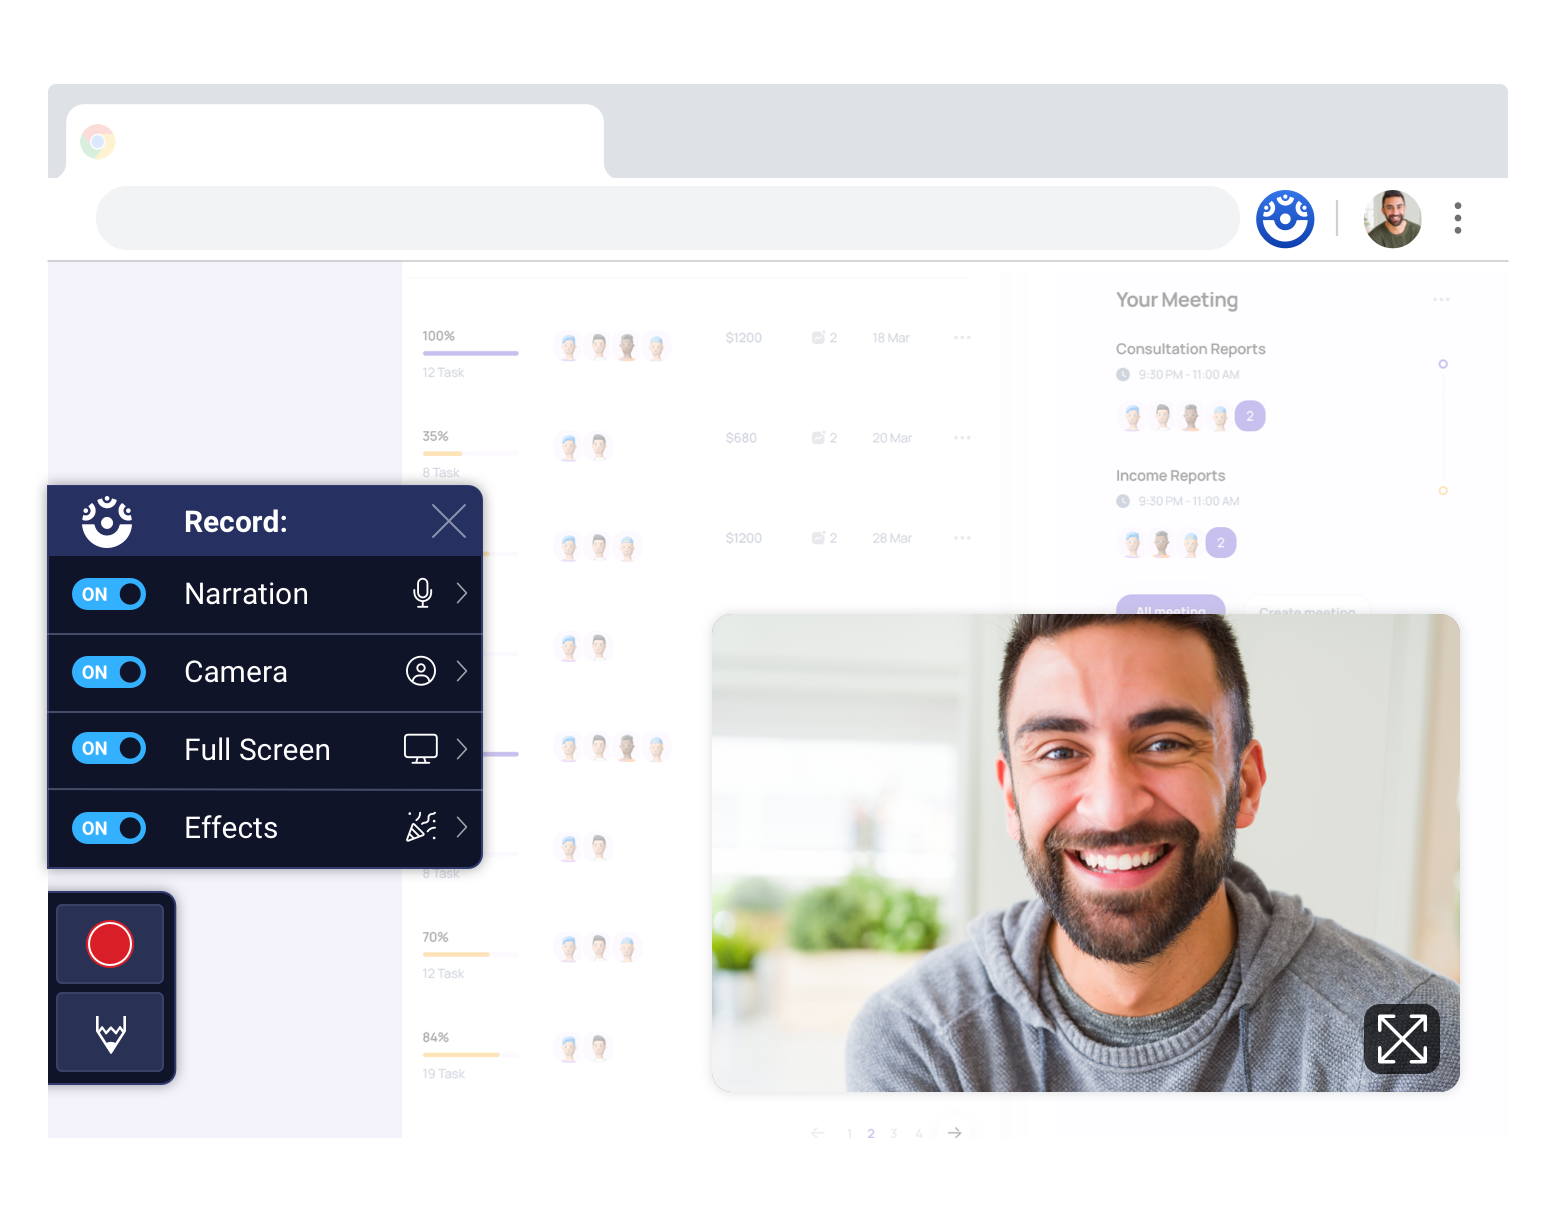Expand the webcam preview to fullscreen
The width and height of the screenshot is (1556, 1226).
(1401, 1039)
